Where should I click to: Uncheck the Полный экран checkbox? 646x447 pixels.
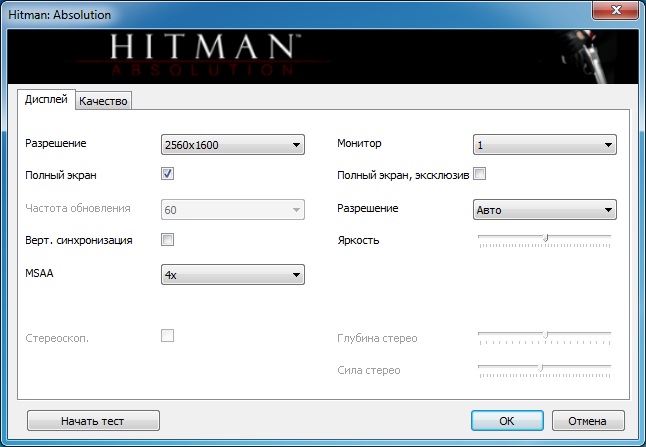167,174
